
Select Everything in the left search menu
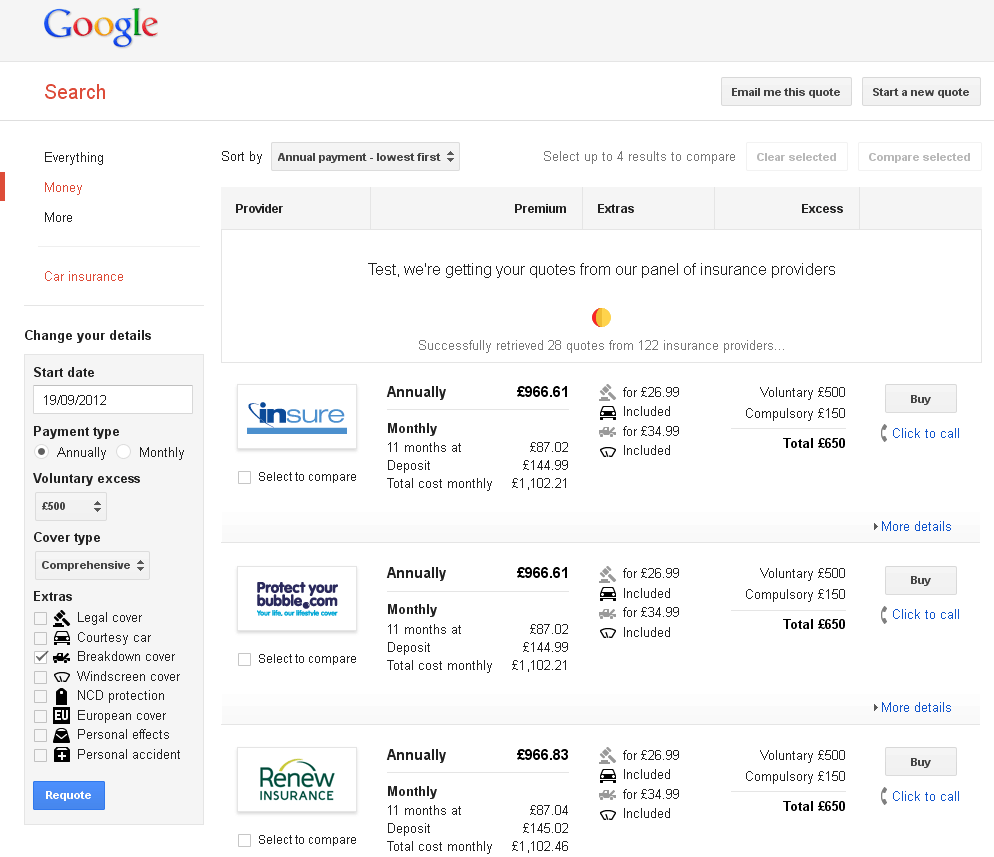[74, 157]
